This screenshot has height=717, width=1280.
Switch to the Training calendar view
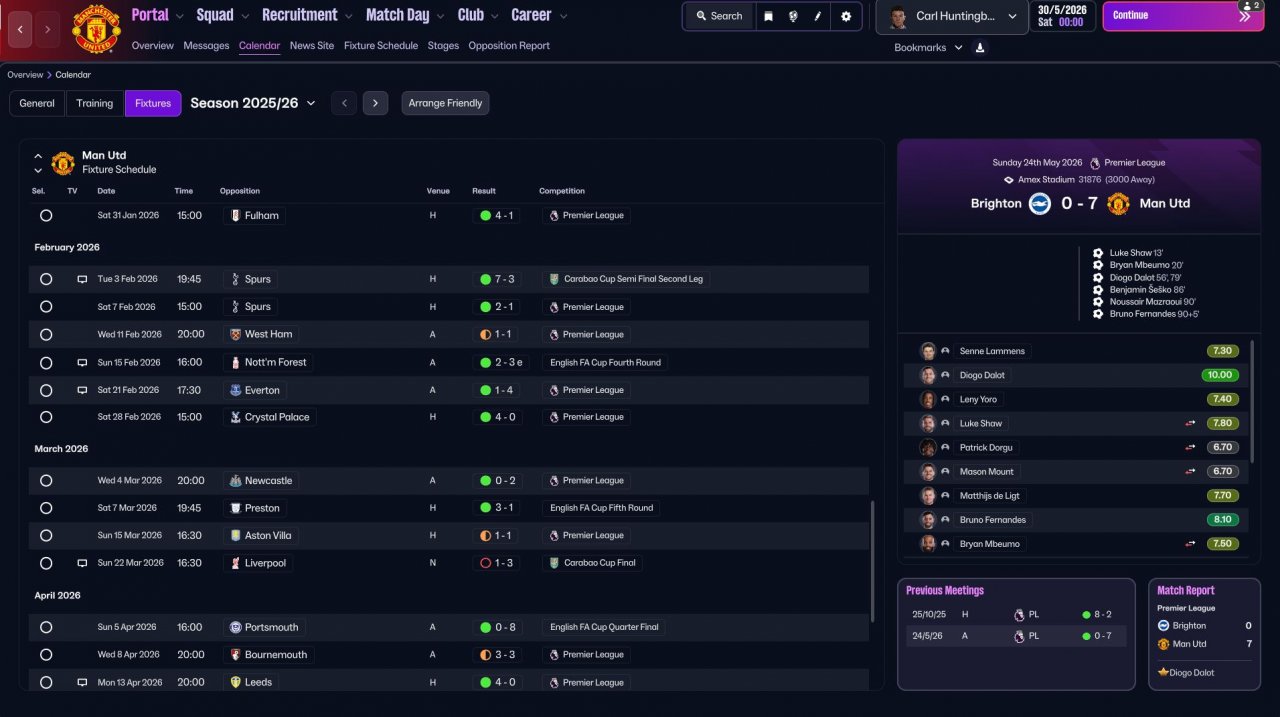click(95, 103)
